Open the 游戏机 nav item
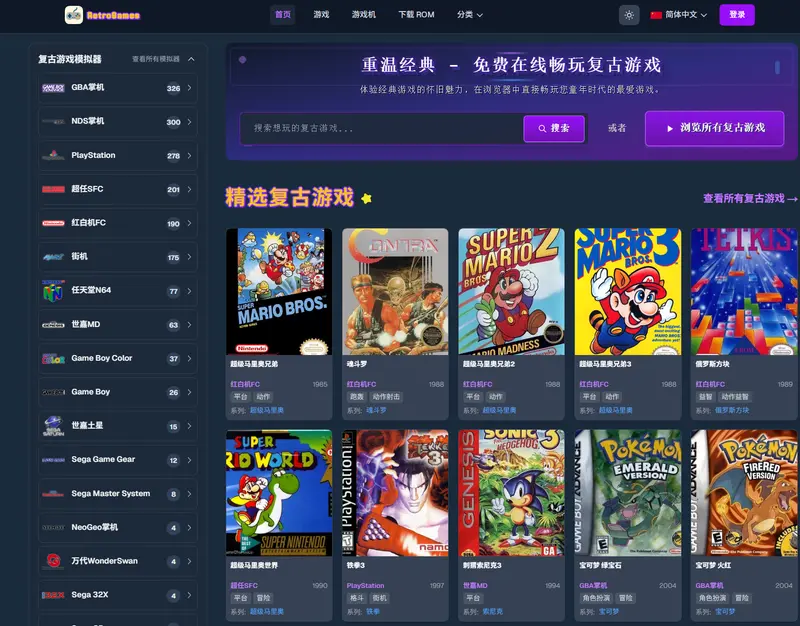This screenshot has width=800, height=626. point(364,15)
